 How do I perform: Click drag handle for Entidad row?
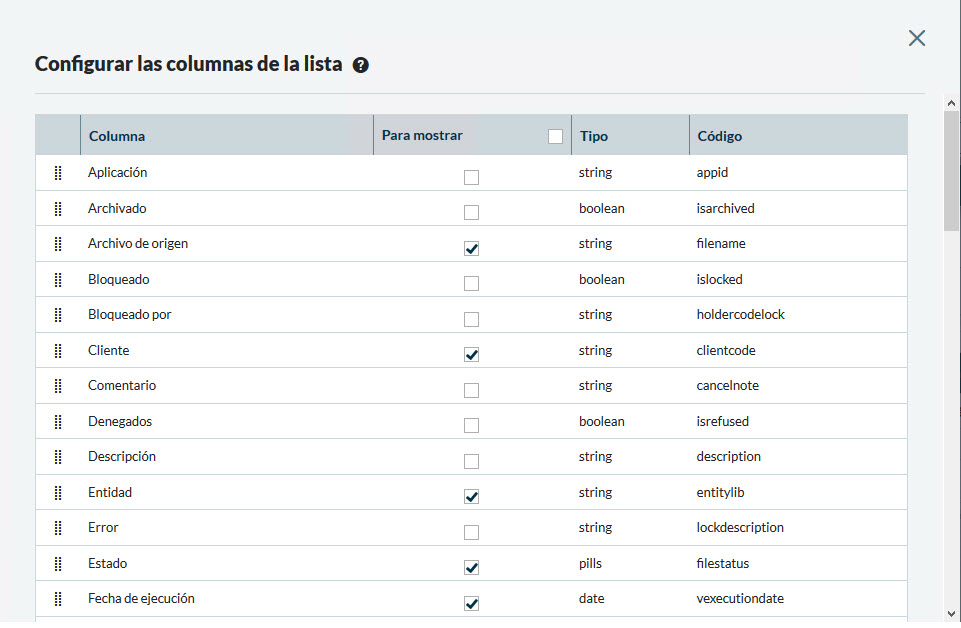click(58, 493)
